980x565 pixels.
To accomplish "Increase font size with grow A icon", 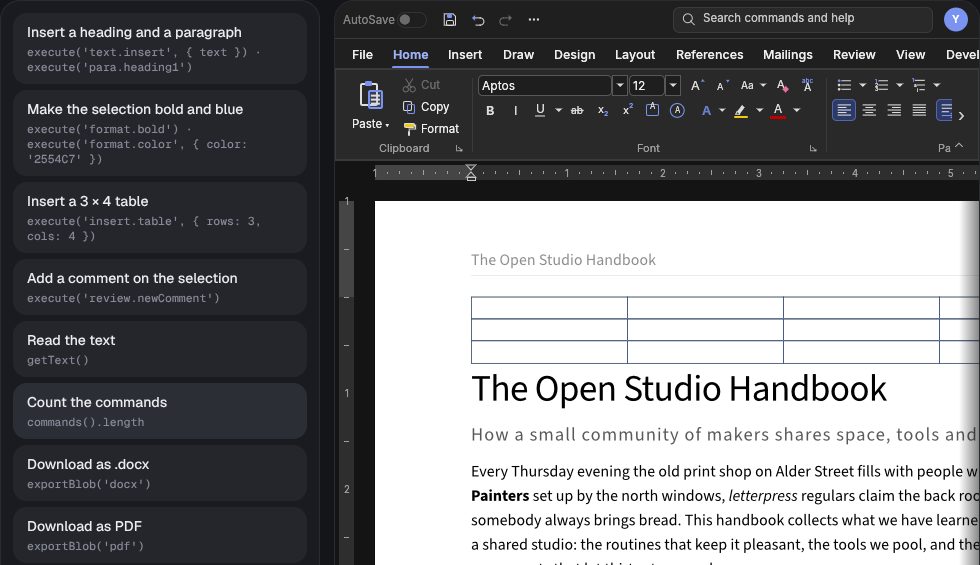I will (697, 86).
